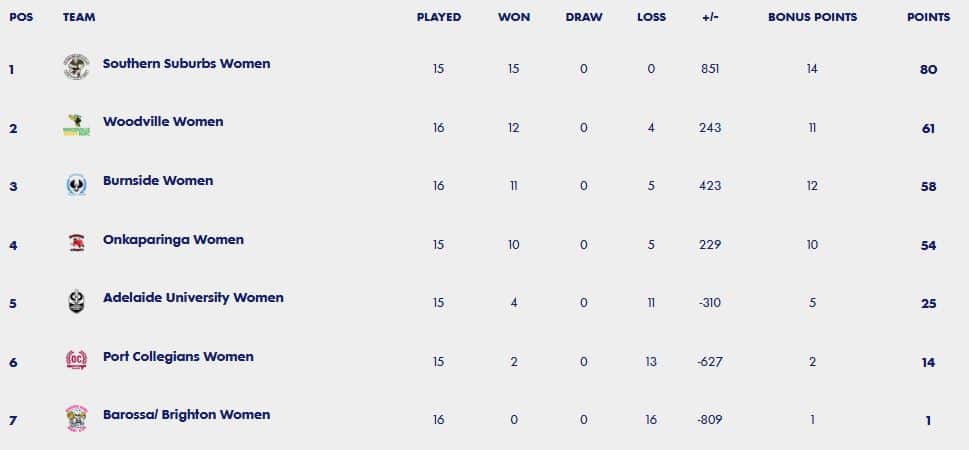Open the Woodville Women team page
Viewport: 969px width, 450px height.
[163, 122]
